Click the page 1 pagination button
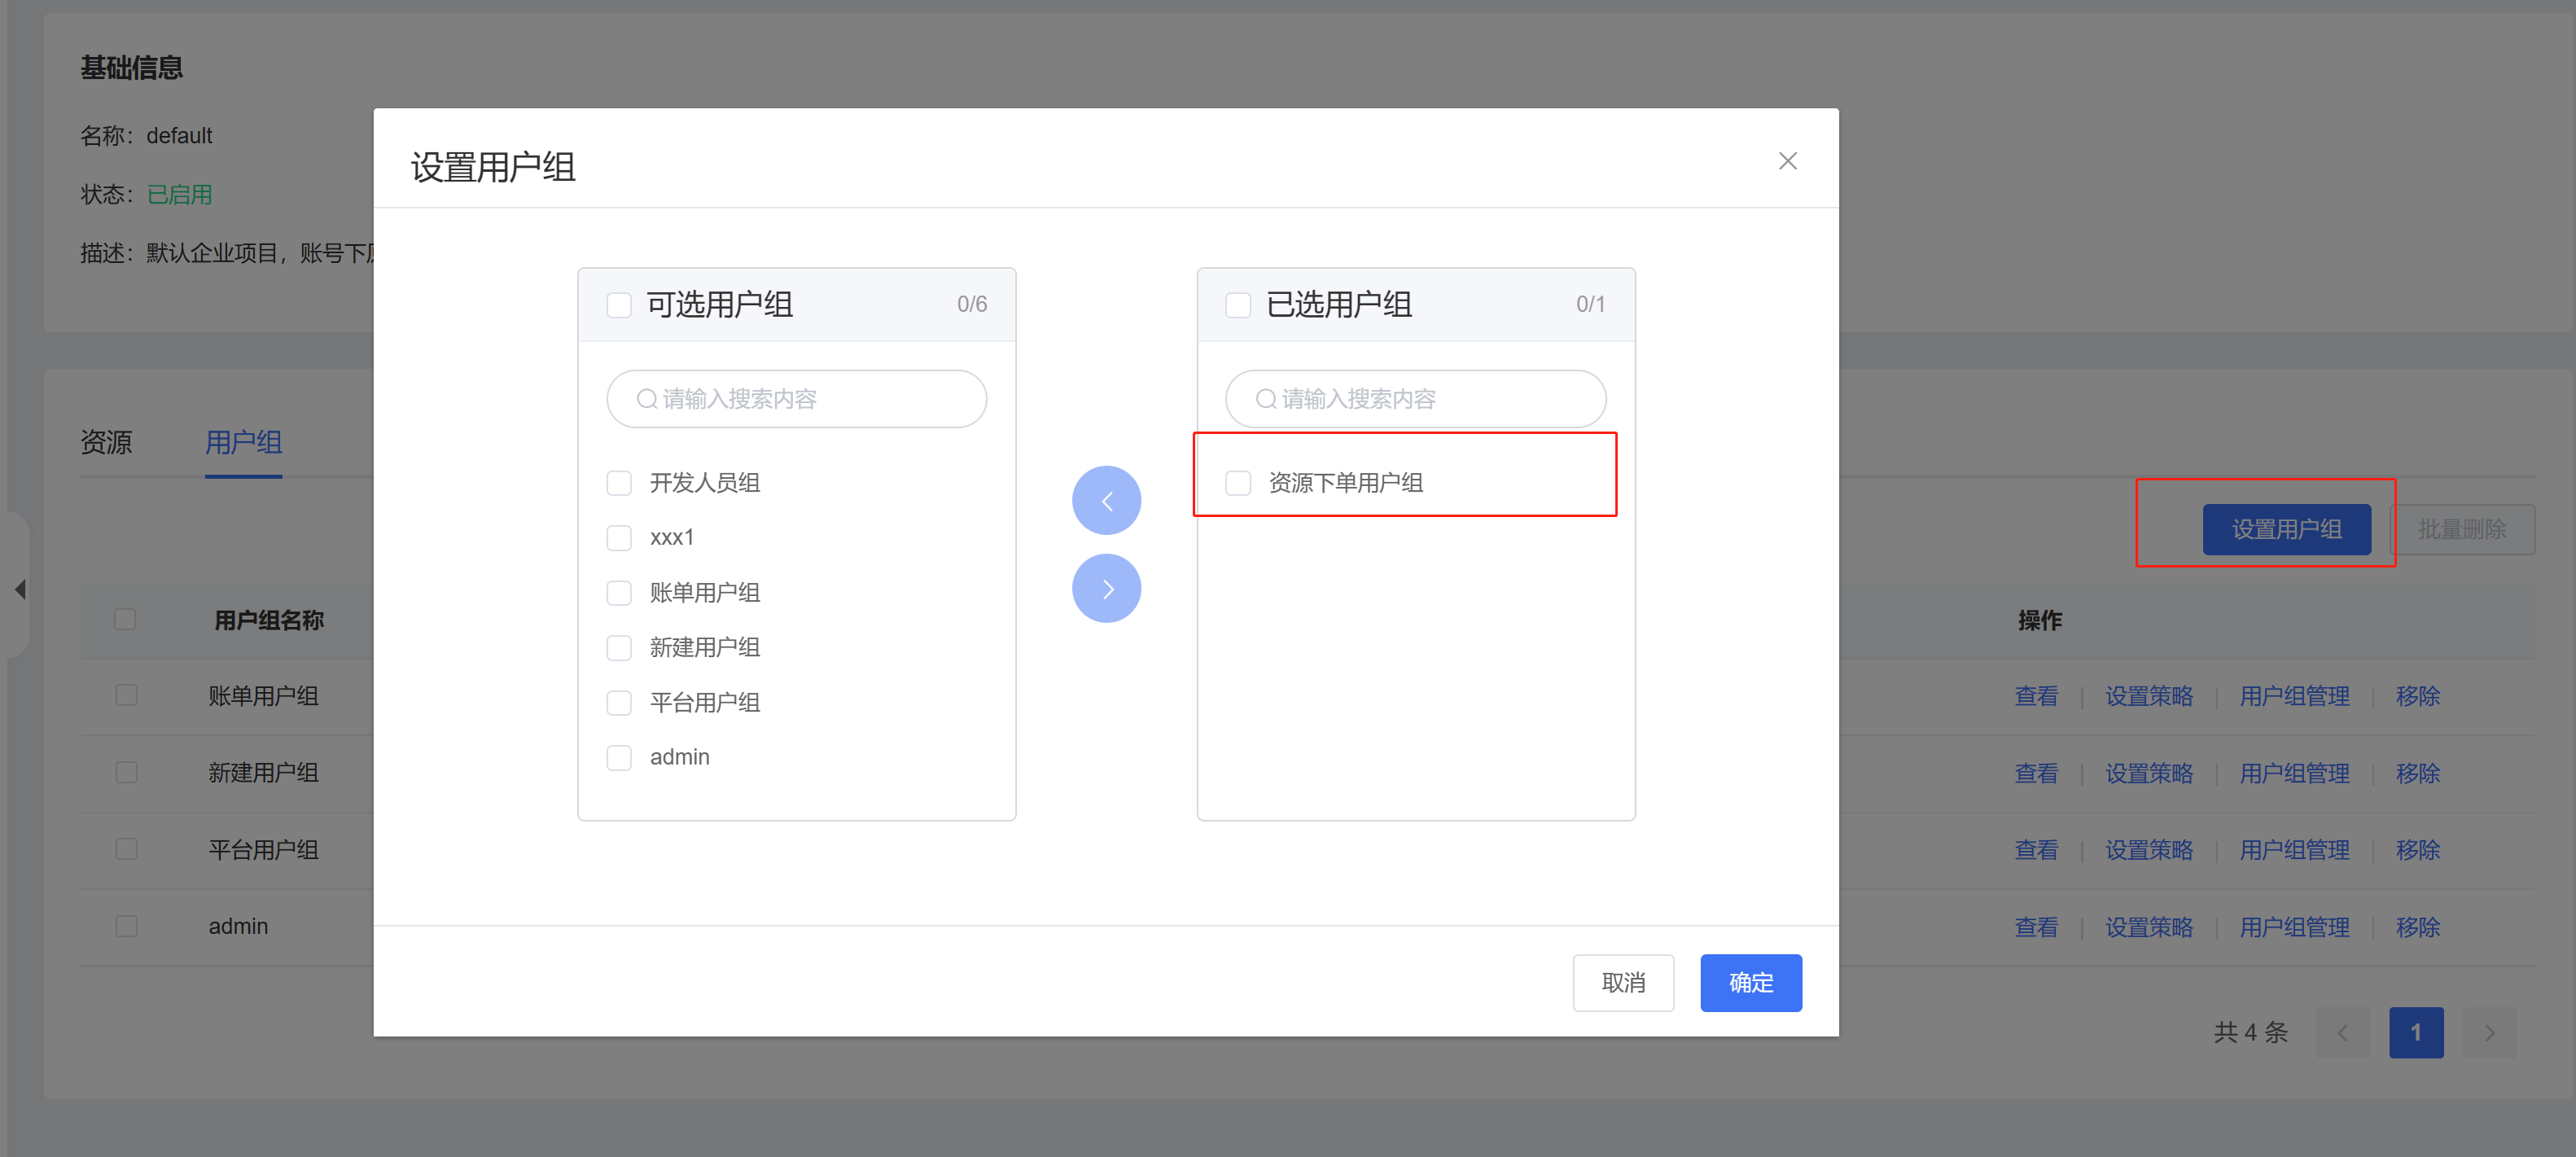This screenshot has height=1157, width=2576. 2416,1032
